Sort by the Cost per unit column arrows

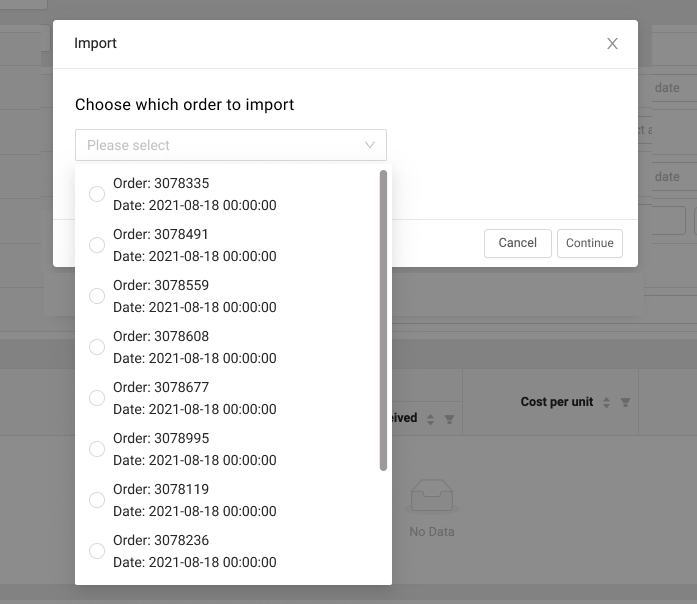[x=604, y=402]
